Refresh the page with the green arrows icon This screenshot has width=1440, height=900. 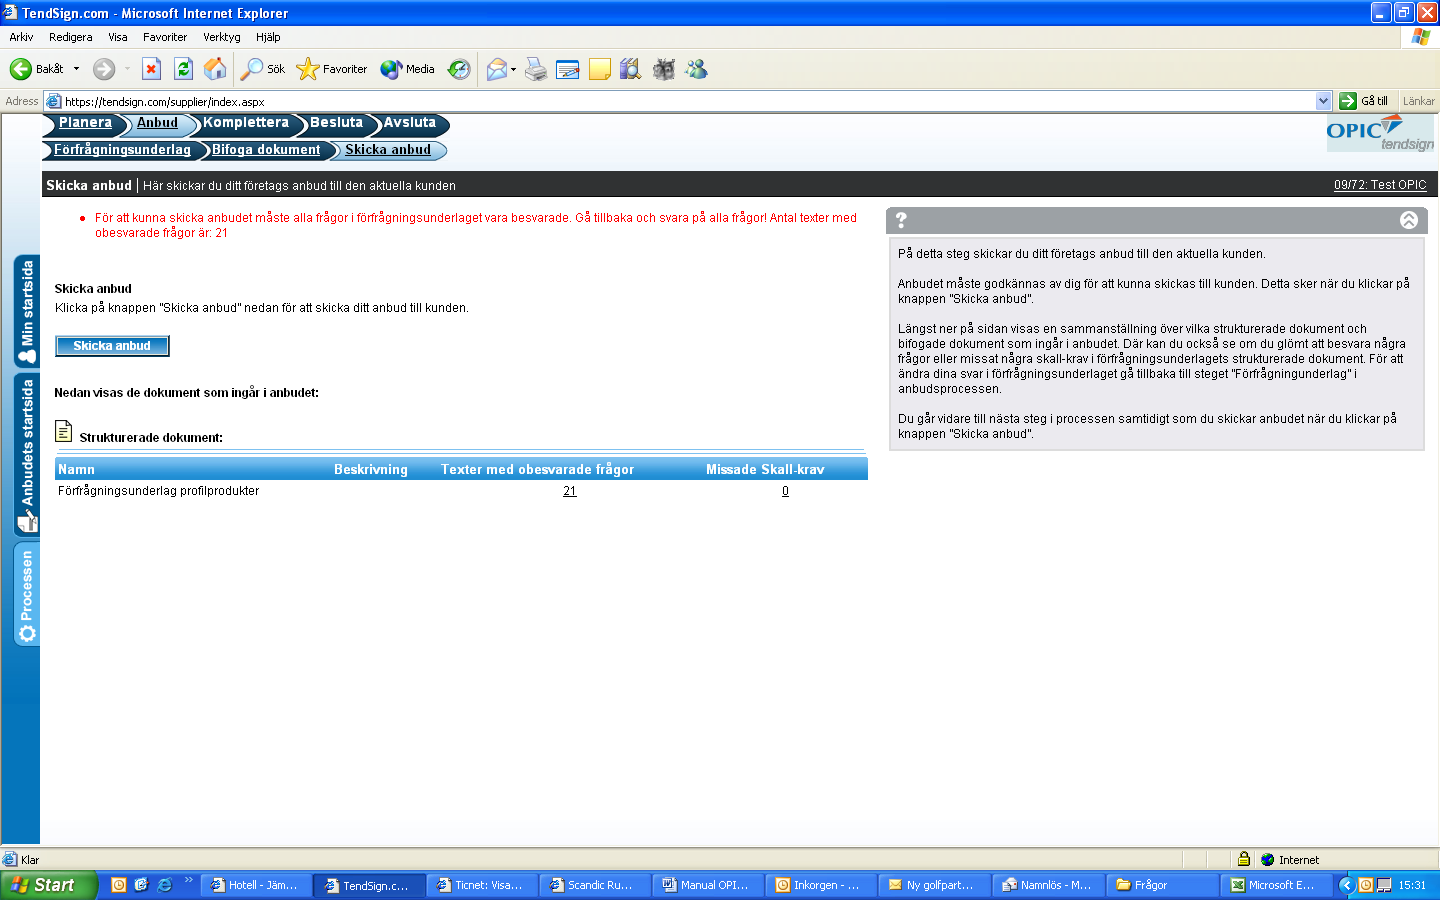point(183,69)
